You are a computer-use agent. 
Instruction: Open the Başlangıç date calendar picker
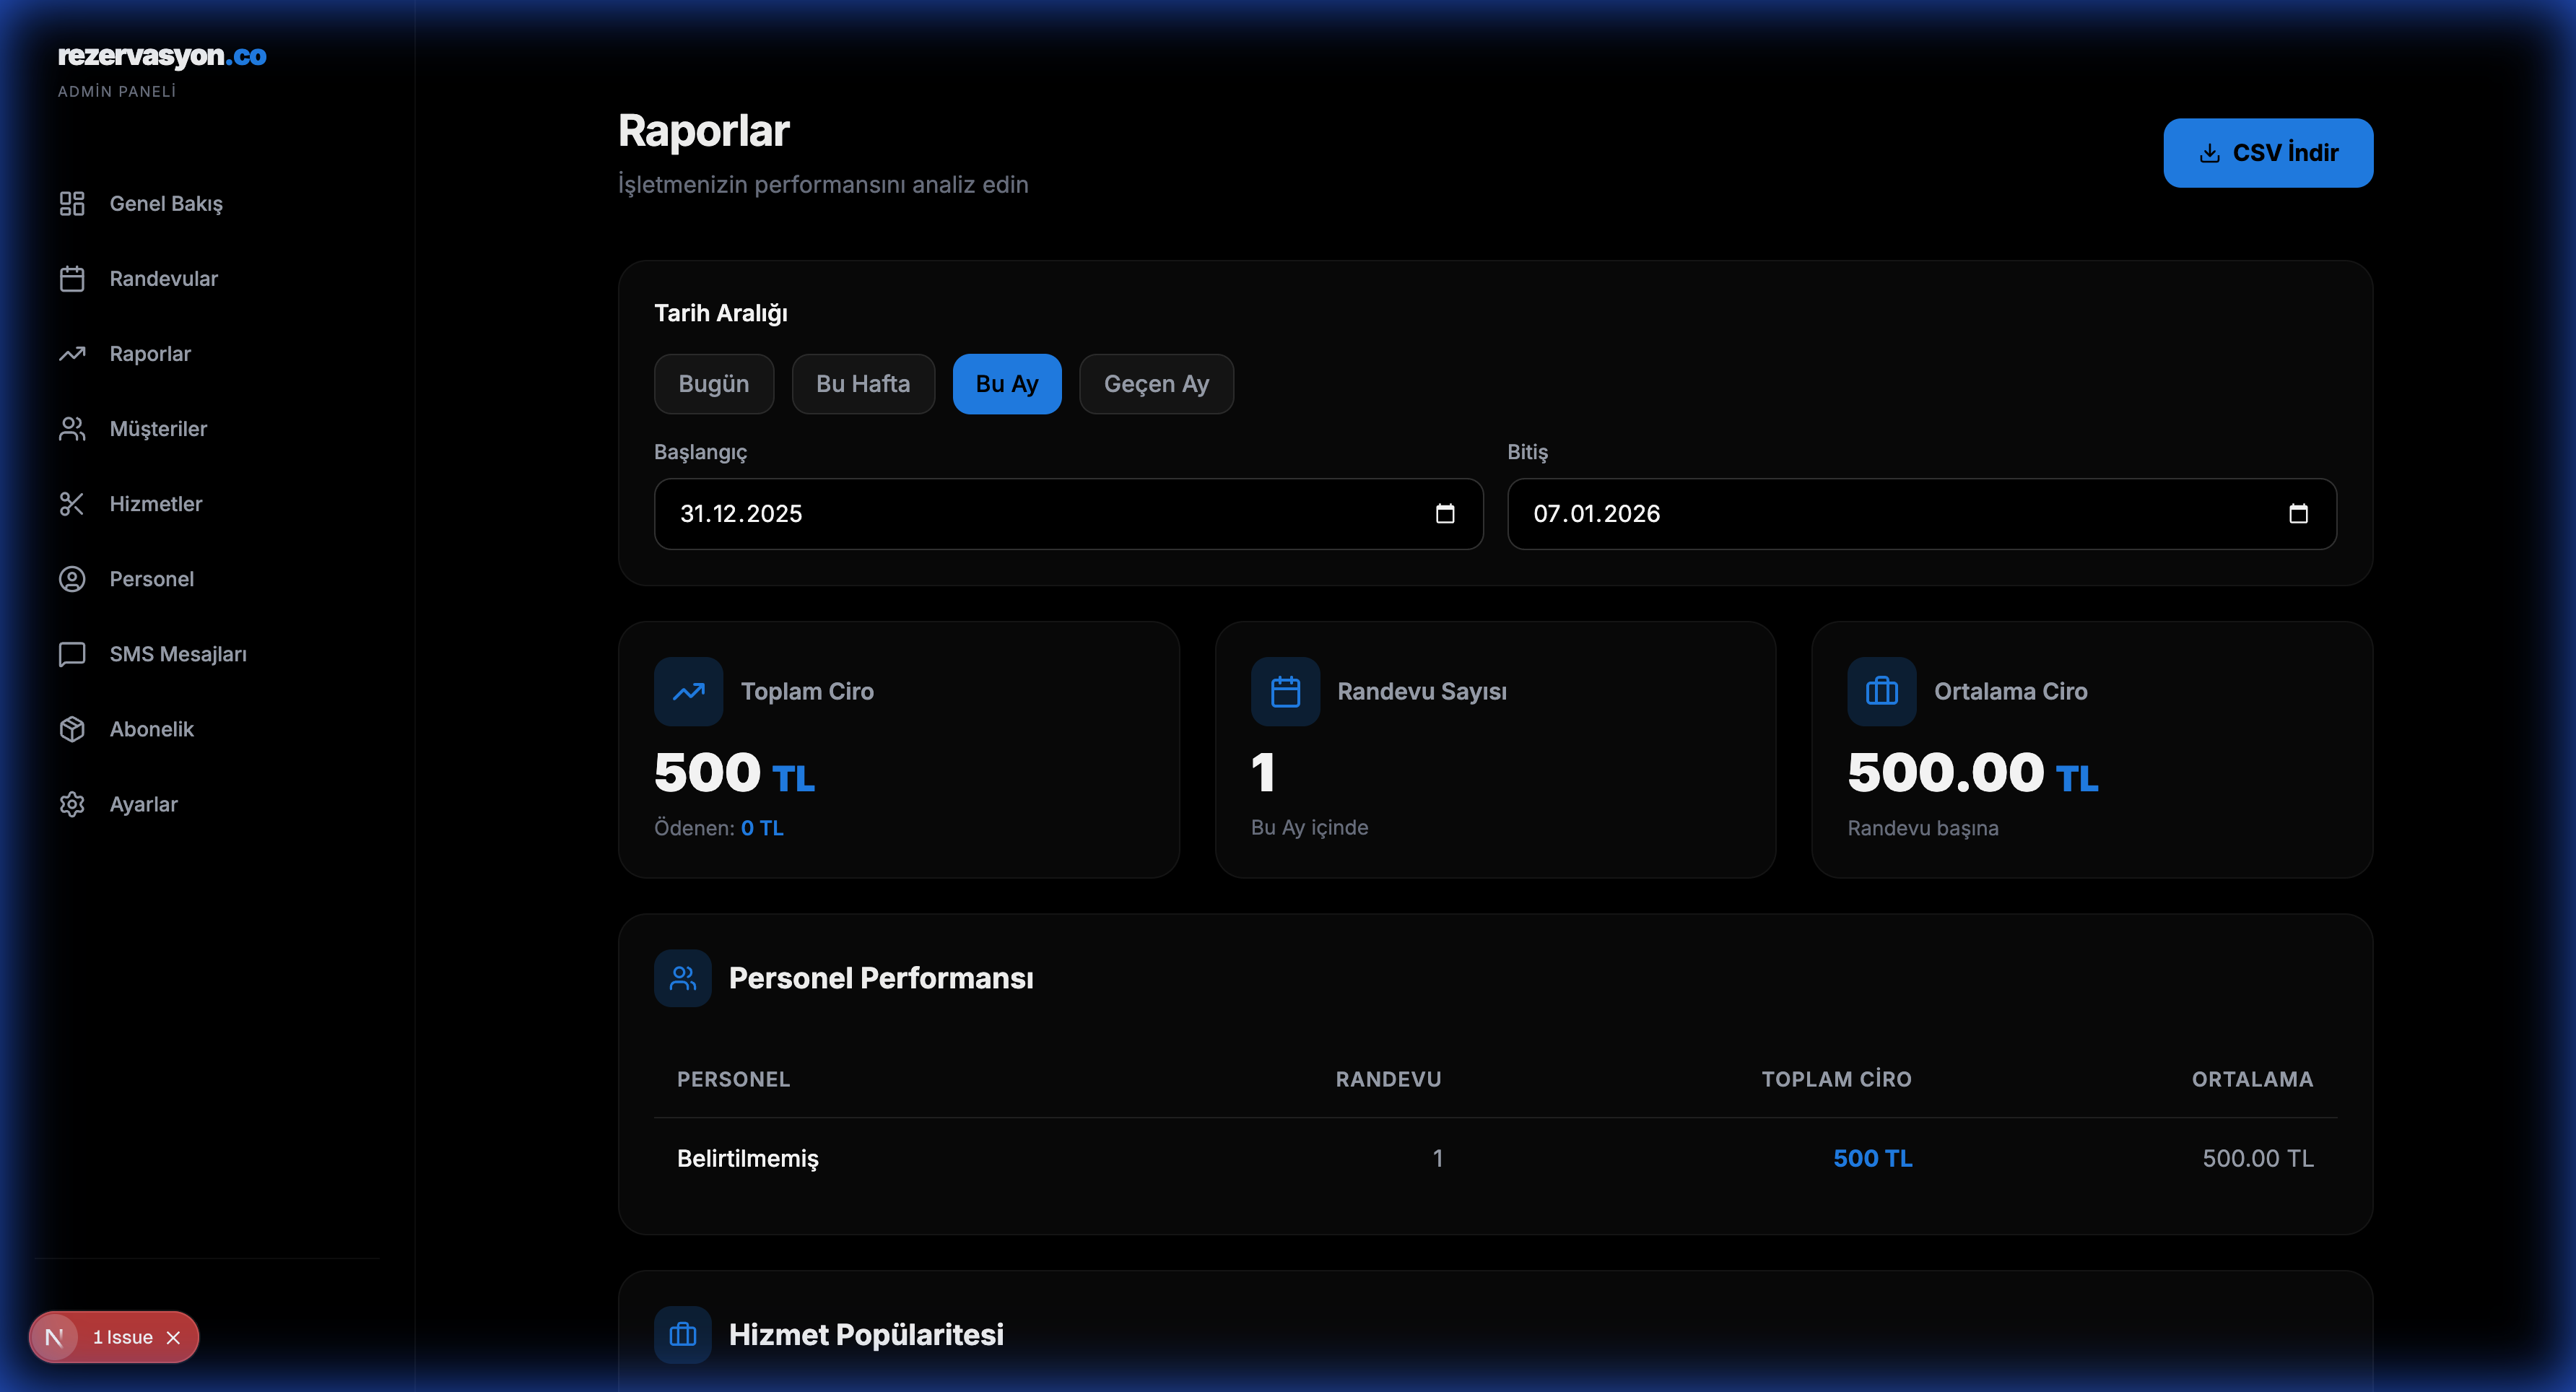(x=1444, y=514)
